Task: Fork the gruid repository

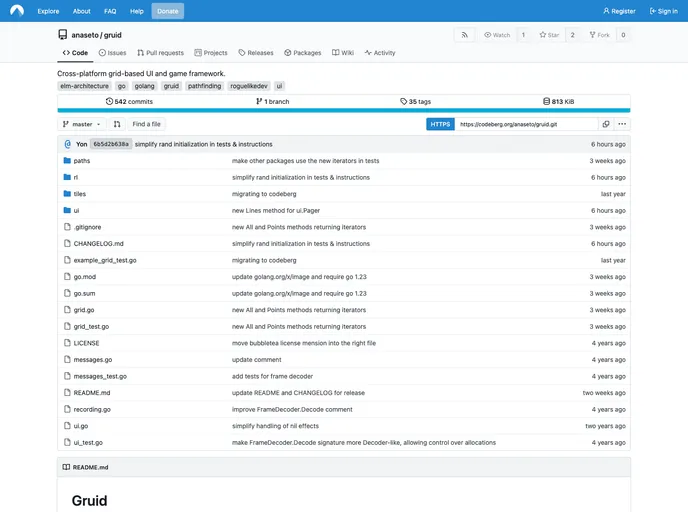Action: point(600,35)
